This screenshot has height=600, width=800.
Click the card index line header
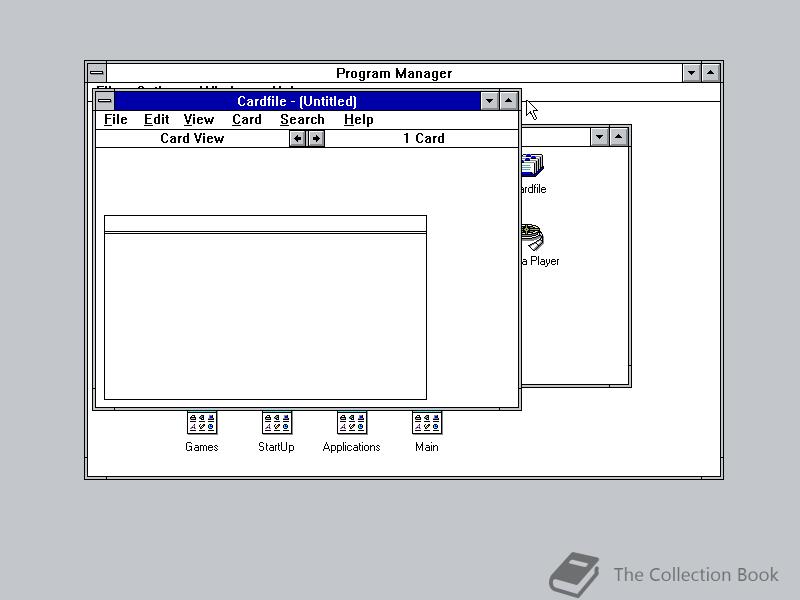click(x=265, y=223)
